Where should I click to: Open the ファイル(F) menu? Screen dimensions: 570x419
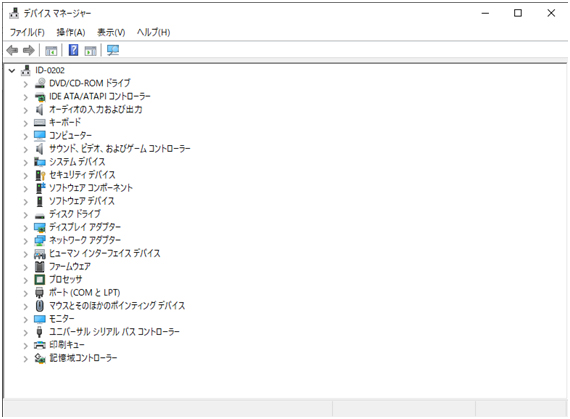point(27,32)
